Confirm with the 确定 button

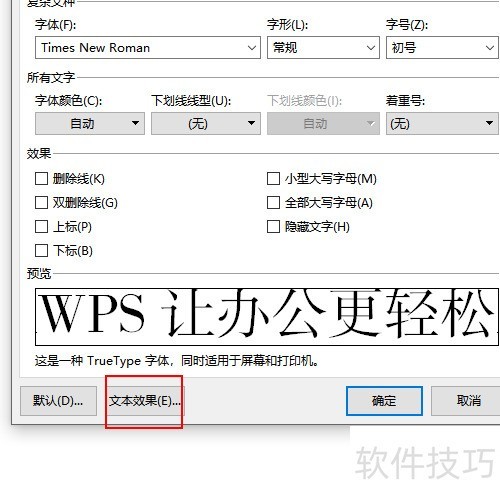(384, 401)
